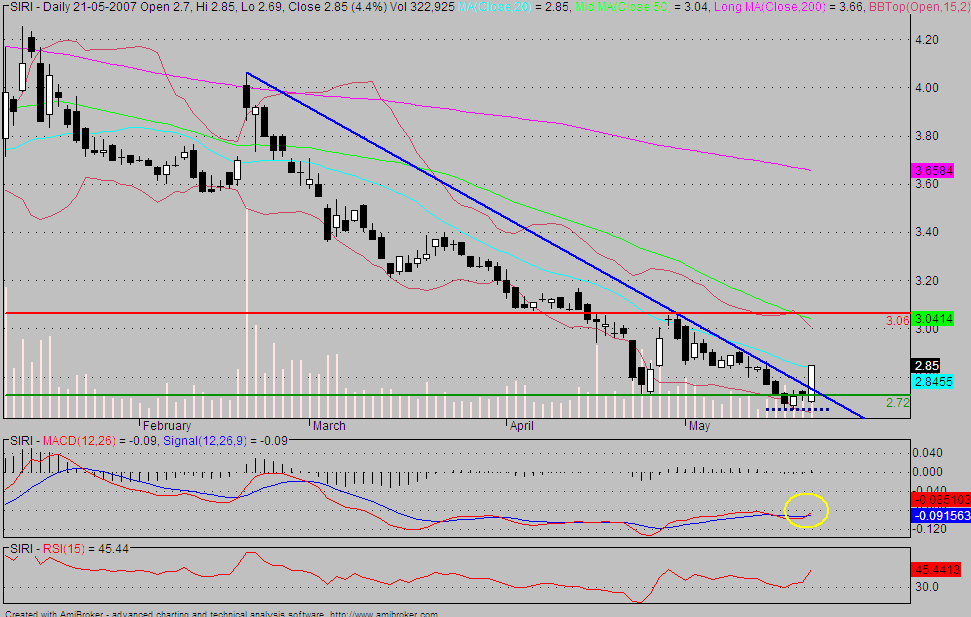Viewport: 971px width, 617px height.
Task: Click the magenta 3.6584 value tag
Action: point(933,170)
